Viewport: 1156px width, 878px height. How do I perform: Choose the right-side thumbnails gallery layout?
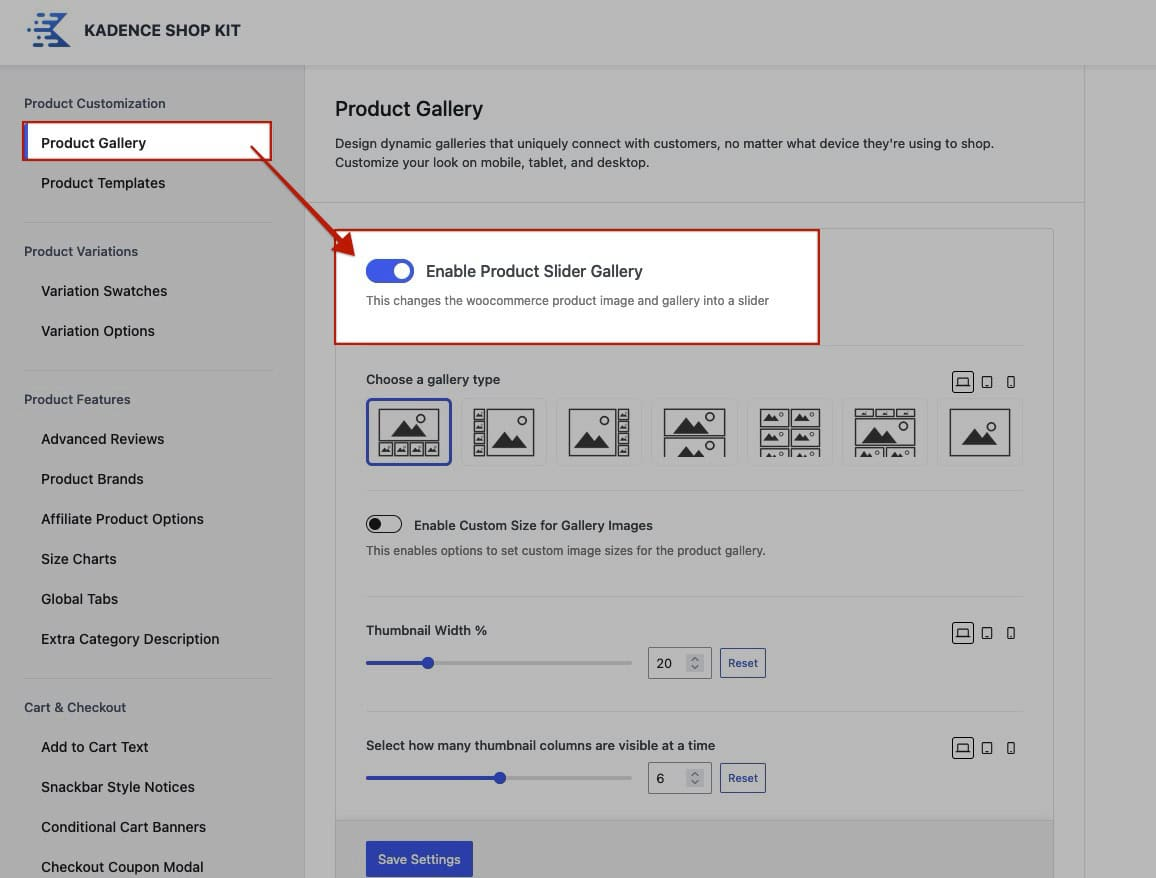[598, 432]
